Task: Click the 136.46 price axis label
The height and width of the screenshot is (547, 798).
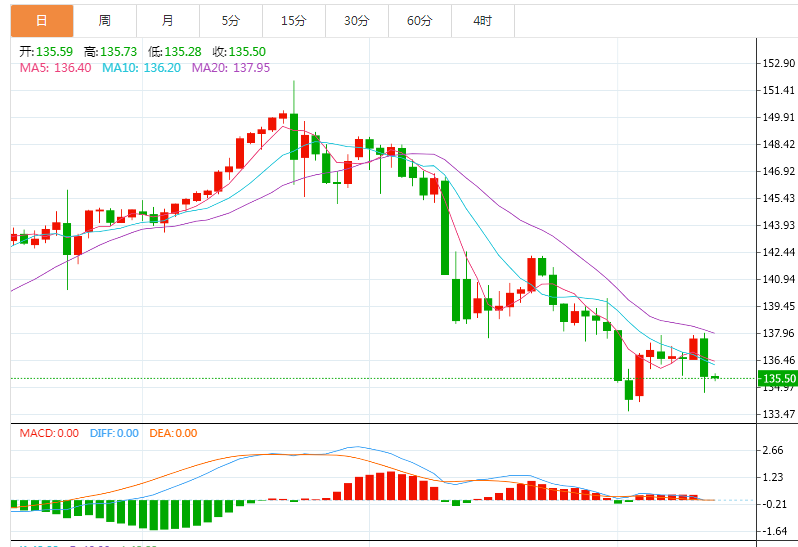Action: [x=779, y=360]
